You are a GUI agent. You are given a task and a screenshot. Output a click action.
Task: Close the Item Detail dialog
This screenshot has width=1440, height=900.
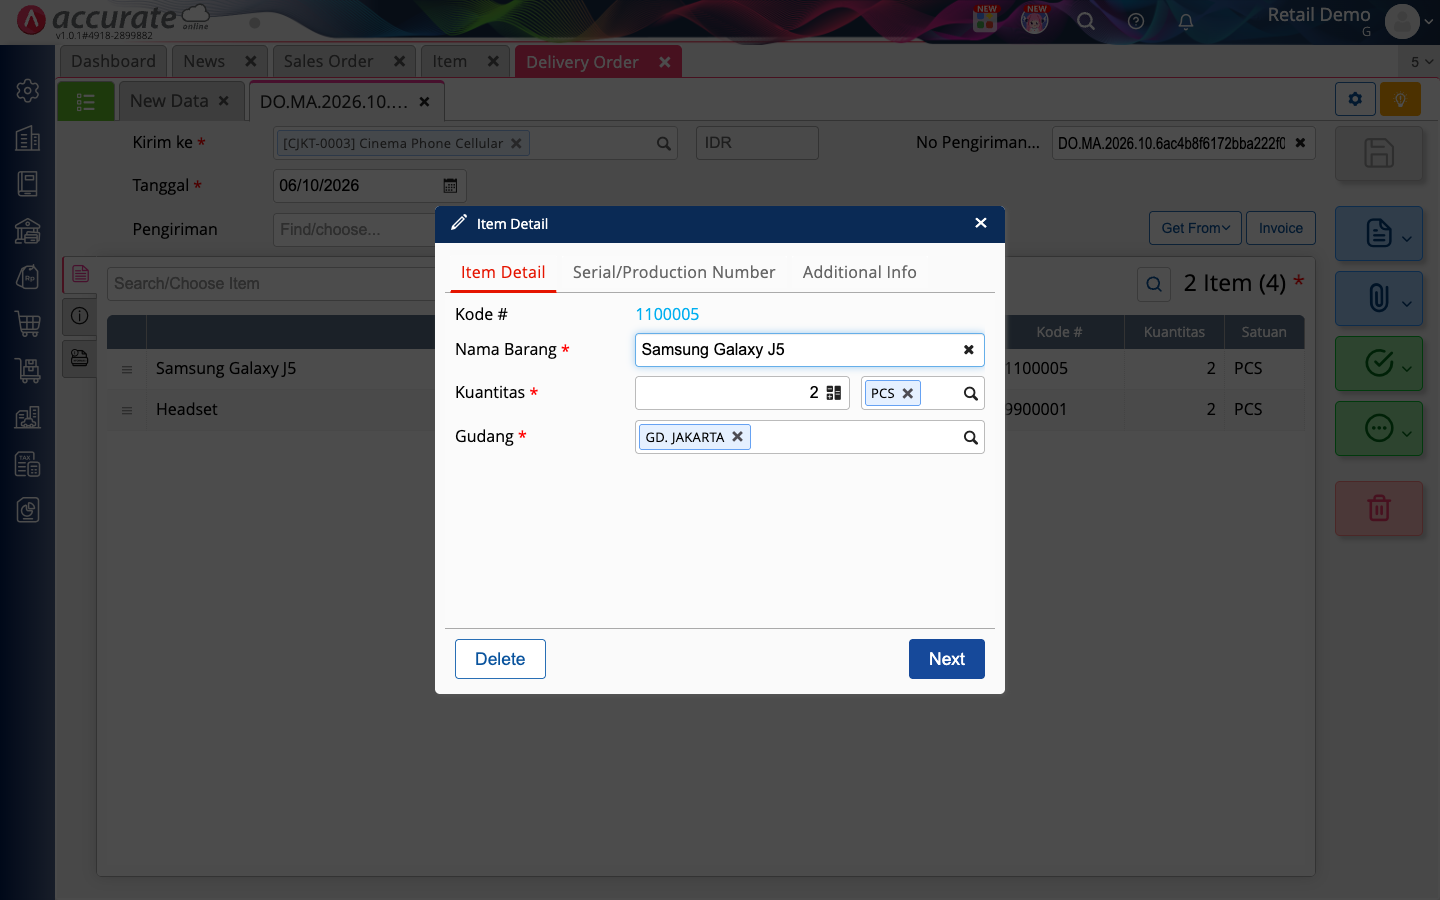[981, 223]
